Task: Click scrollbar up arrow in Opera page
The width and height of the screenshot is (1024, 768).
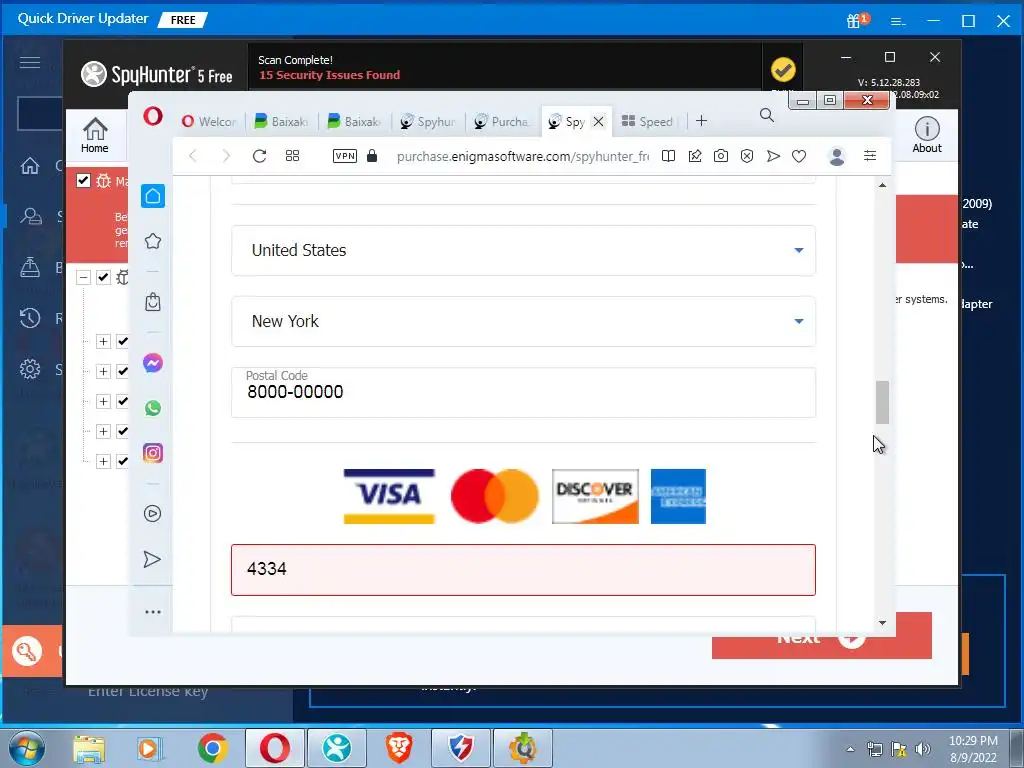Action: coord(882,185)
